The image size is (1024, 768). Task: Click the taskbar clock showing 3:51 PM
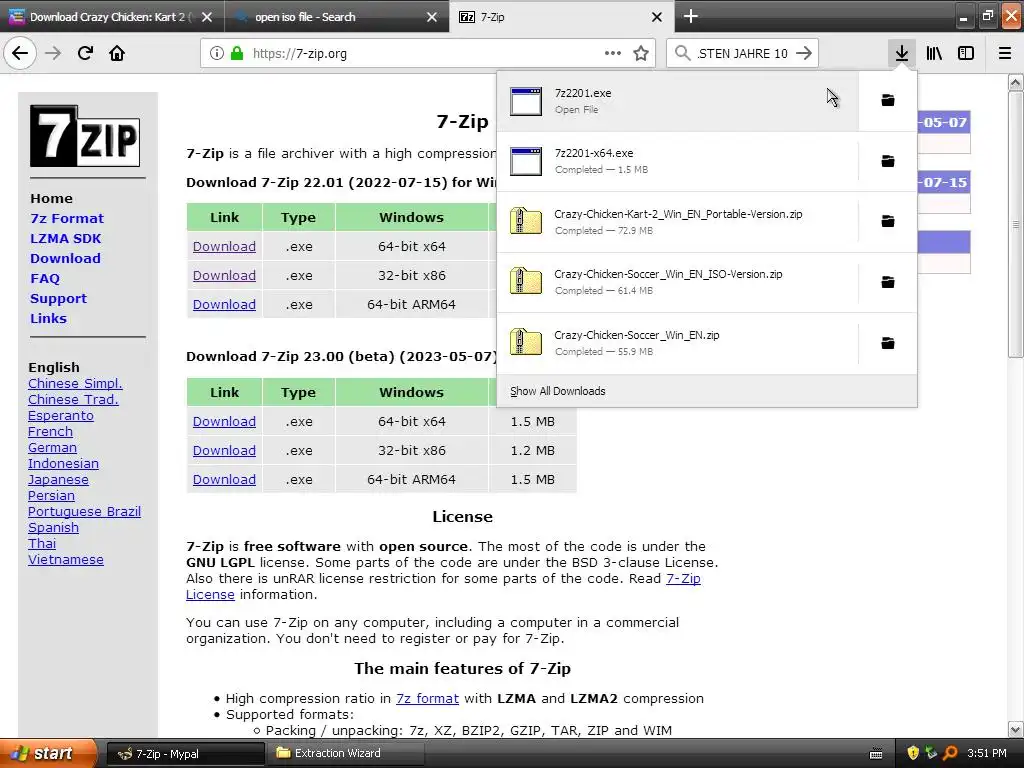pos(987,753)
